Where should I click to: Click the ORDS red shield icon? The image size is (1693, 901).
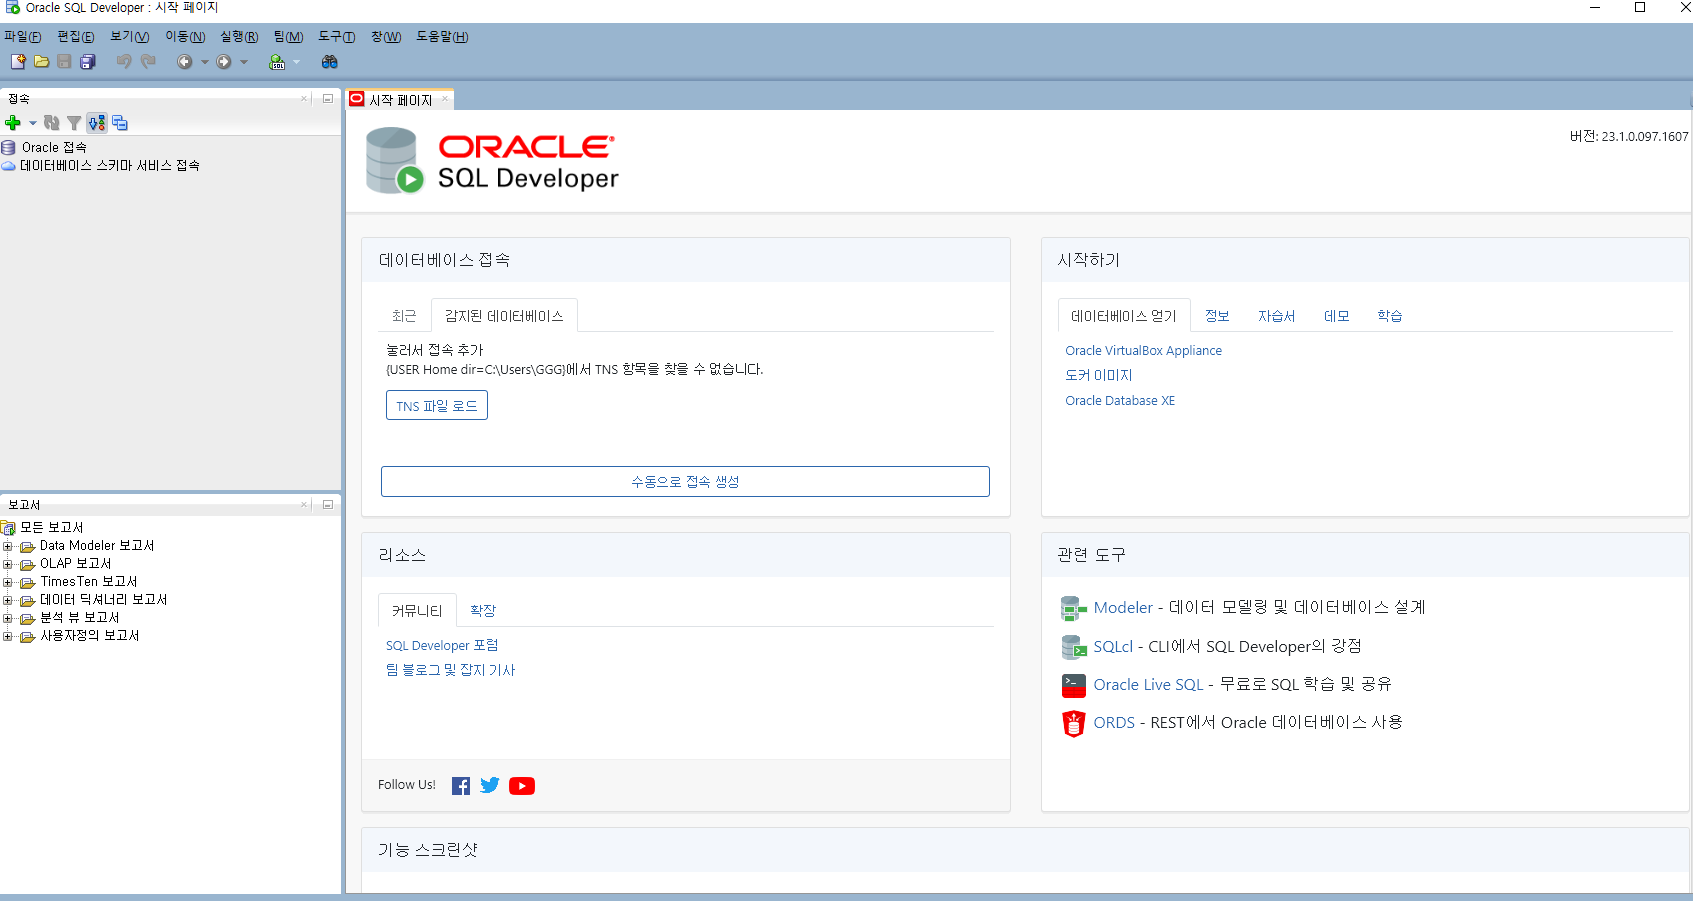pos(1073,723)
